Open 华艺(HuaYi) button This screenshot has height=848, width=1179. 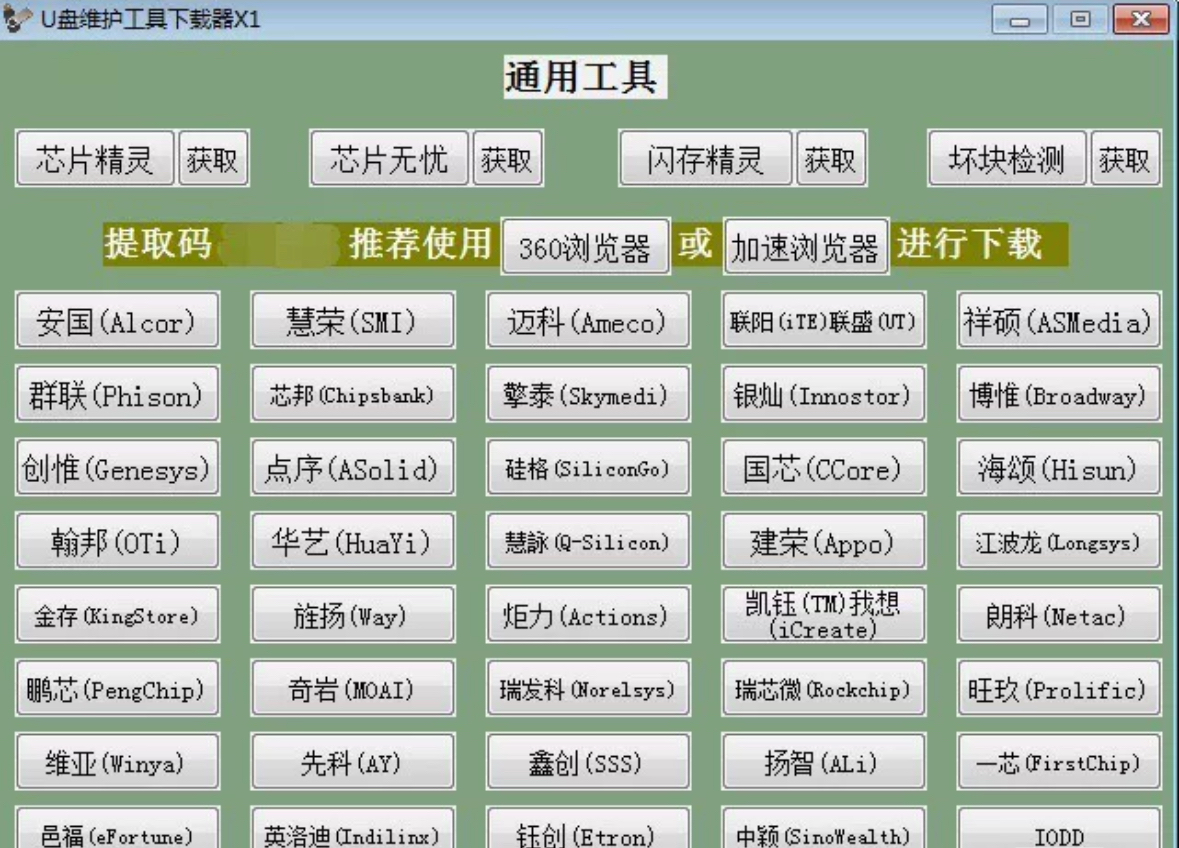coord(353,541)
